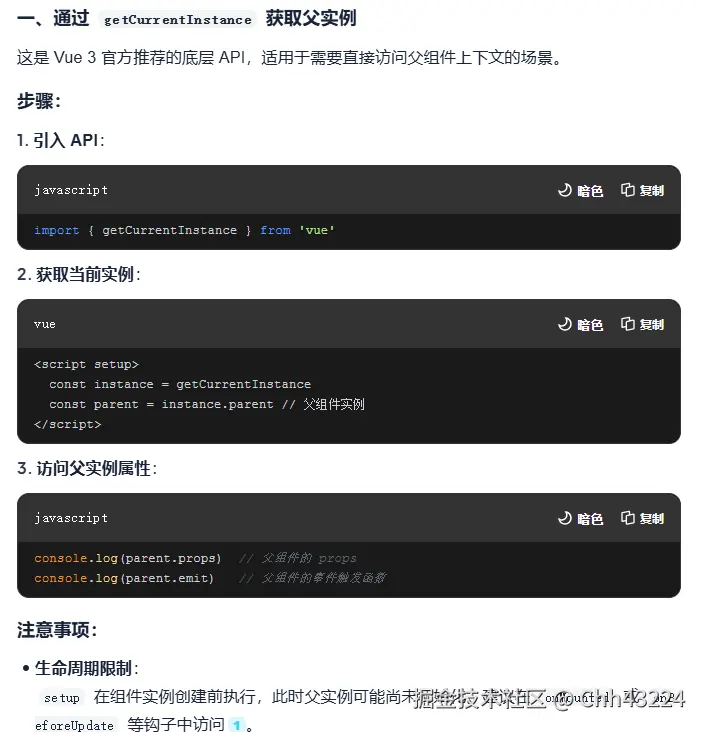
Task: Toggle dark theme on the vue code block
Action: point(580,324)
